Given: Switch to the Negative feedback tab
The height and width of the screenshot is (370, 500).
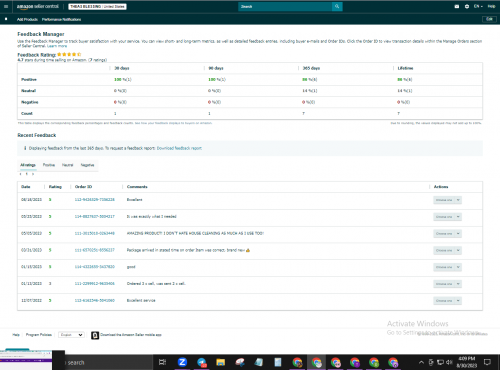Looking at the screenshot, I should [x=87, y=165].
